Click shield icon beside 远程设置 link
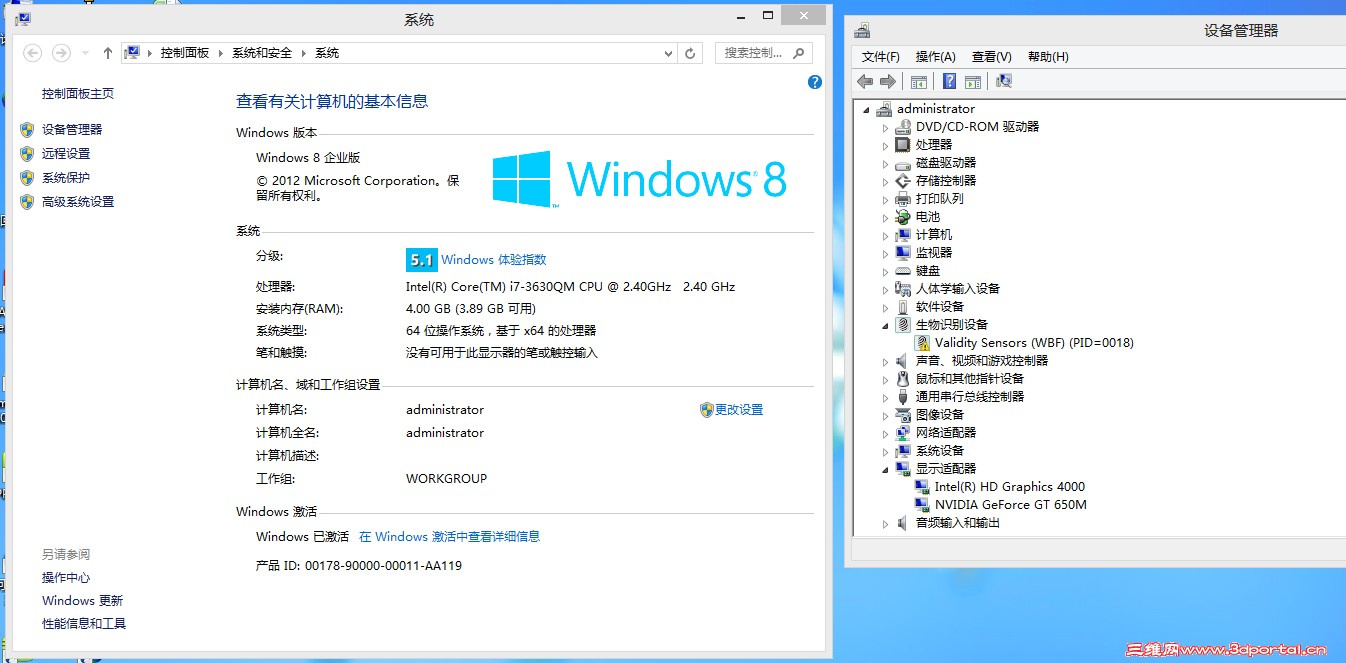Viewport: 1346px width, 663px height. (27, 153)
